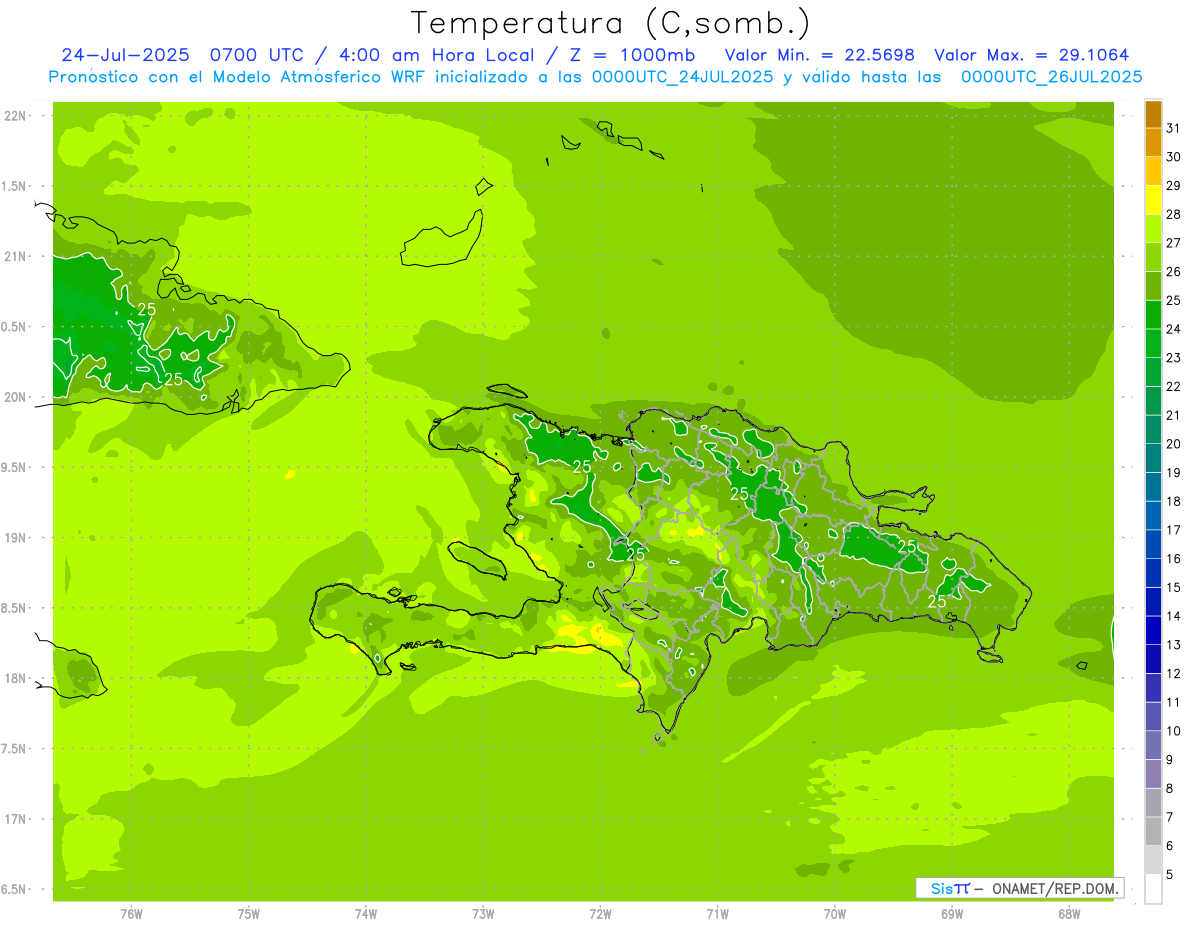Screen dimensions: 1200x927
Task: Click the colorbar label "18"
Action: point(1174,501)
